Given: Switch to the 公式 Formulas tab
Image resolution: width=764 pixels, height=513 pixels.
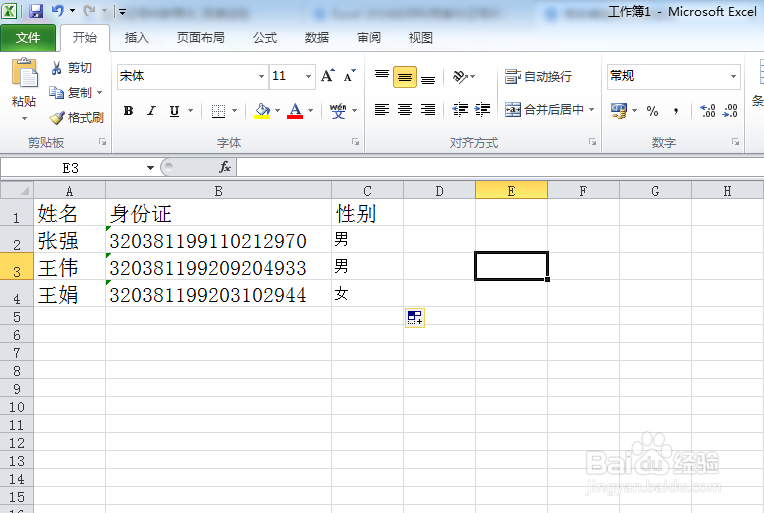Looking at the screenshot, I should coord(265,38).
